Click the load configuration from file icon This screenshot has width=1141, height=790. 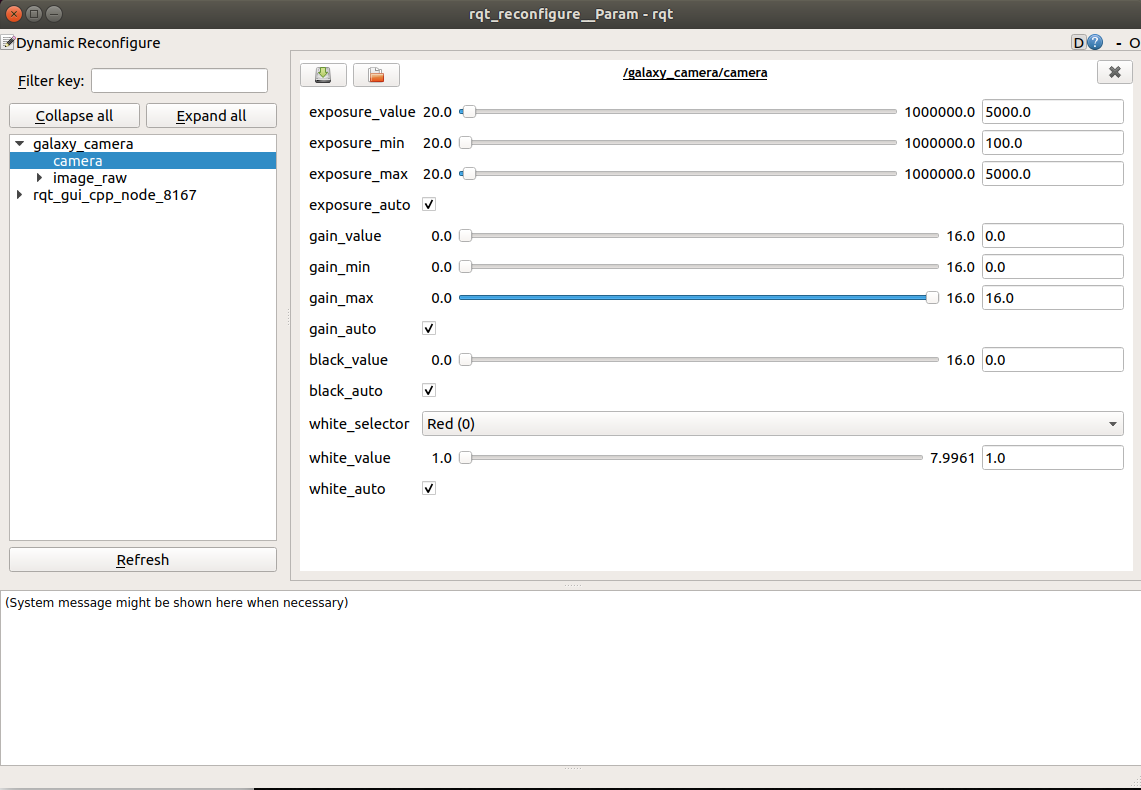pos(376,75)
